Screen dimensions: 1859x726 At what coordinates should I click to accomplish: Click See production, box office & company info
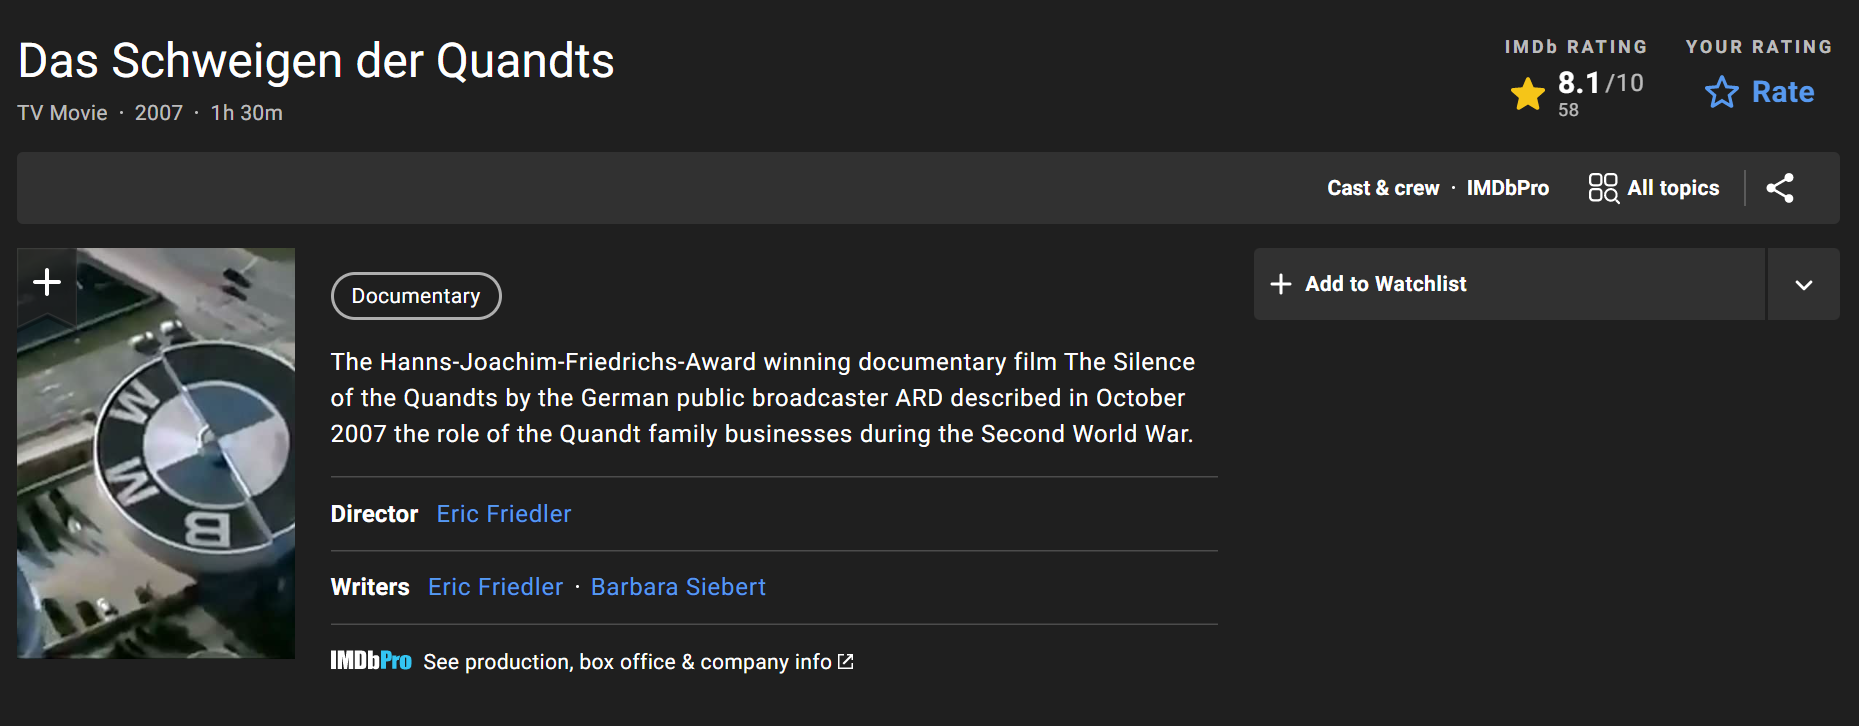point(627,662)
